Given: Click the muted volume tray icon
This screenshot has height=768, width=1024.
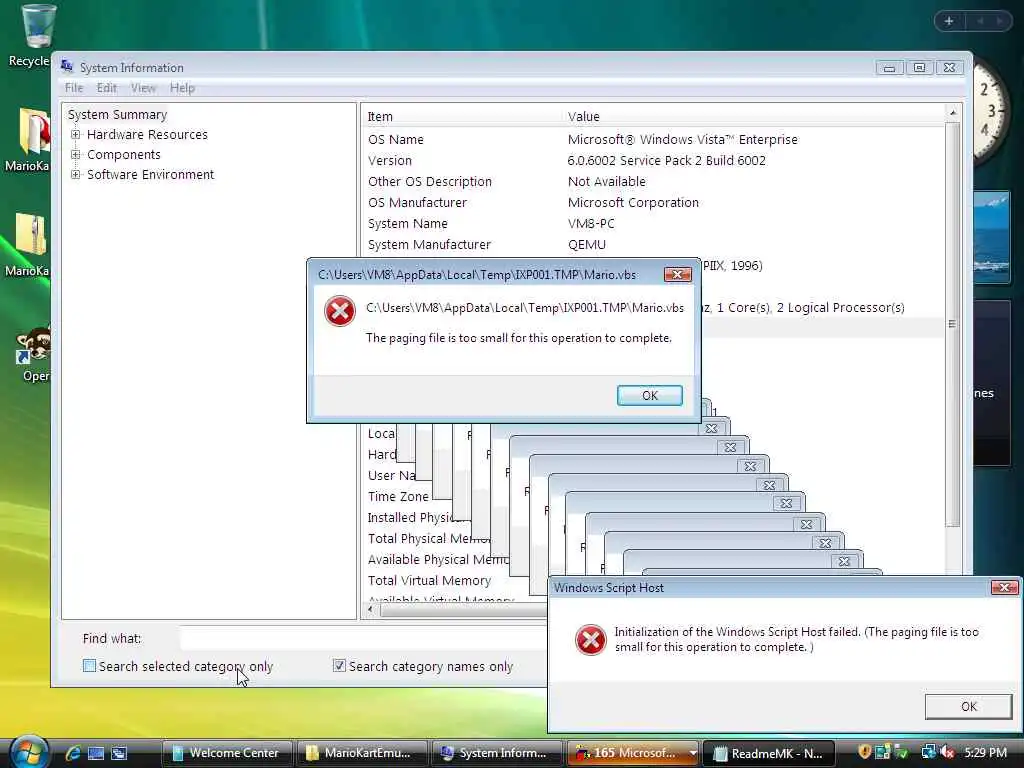Looking at the screenshot, I should 948,752.
